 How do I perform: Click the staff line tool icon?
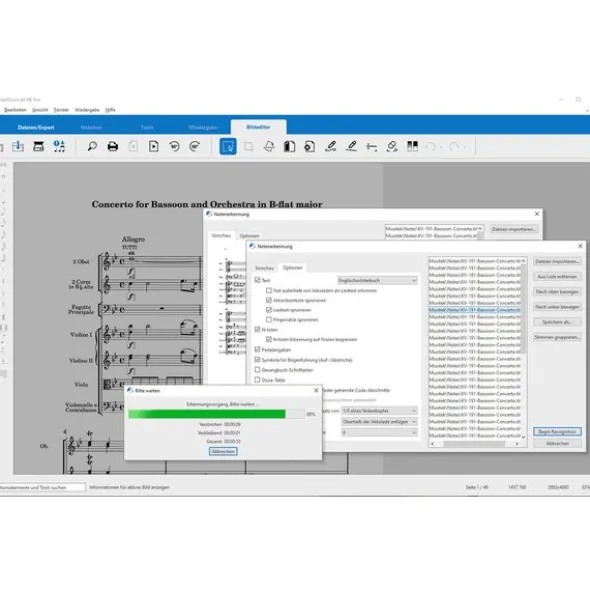(x=372, y=146)
